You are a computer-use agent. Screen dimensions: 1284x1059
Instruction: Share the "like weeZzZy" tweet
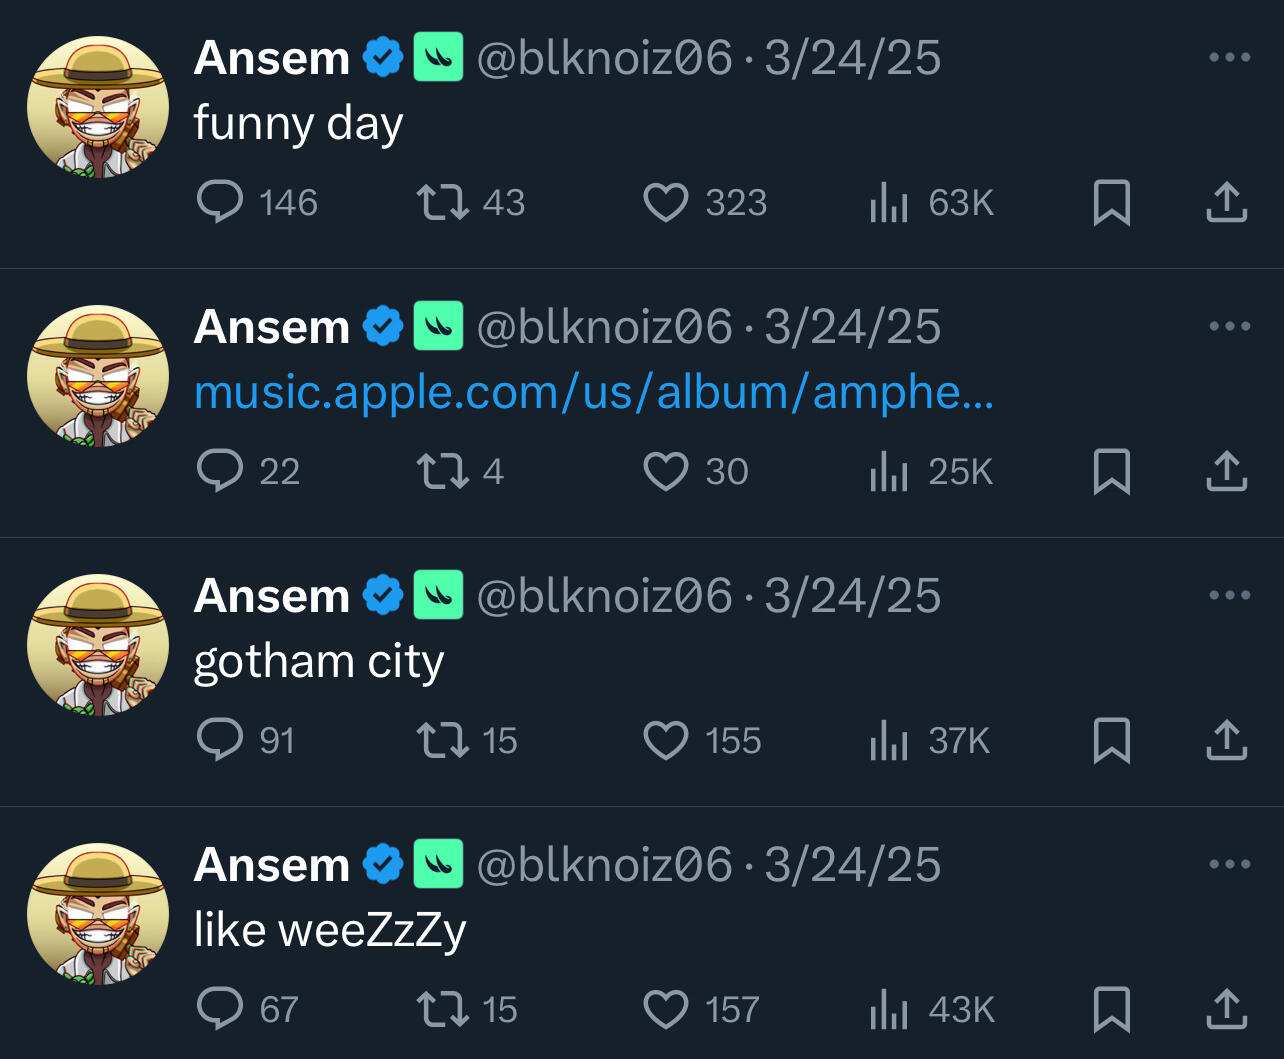tap(1226, 1009)
